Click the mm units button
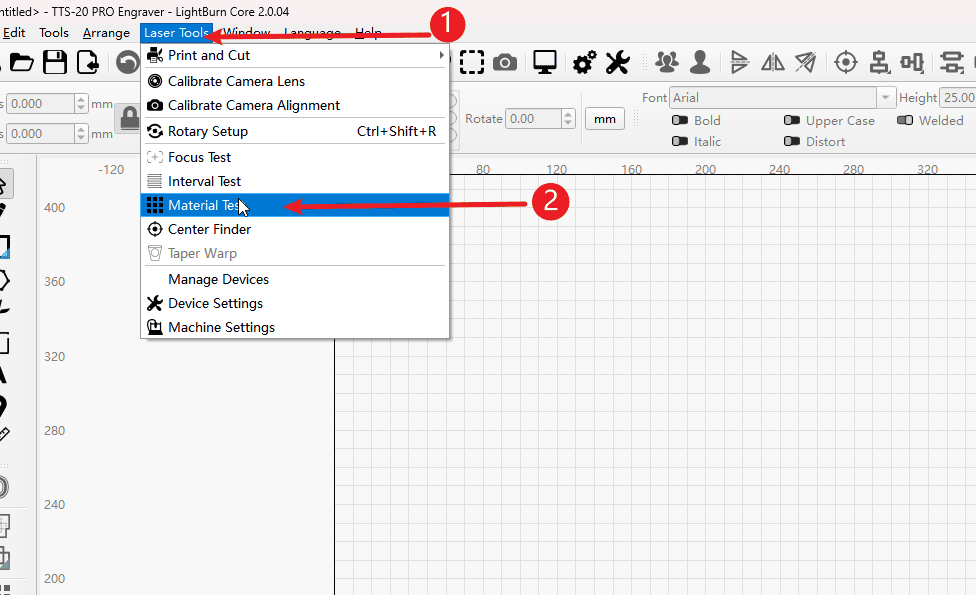Screen dimensions: 976x595 604,119
